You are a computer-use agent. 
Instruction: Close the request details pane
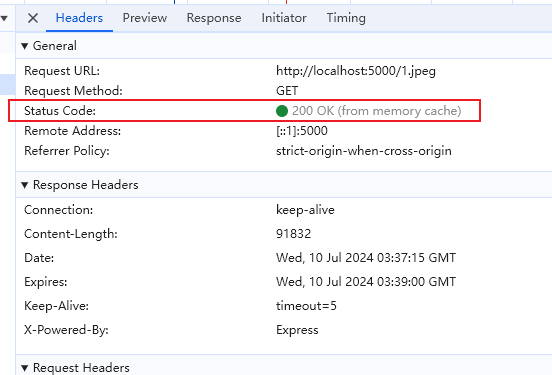33,18
